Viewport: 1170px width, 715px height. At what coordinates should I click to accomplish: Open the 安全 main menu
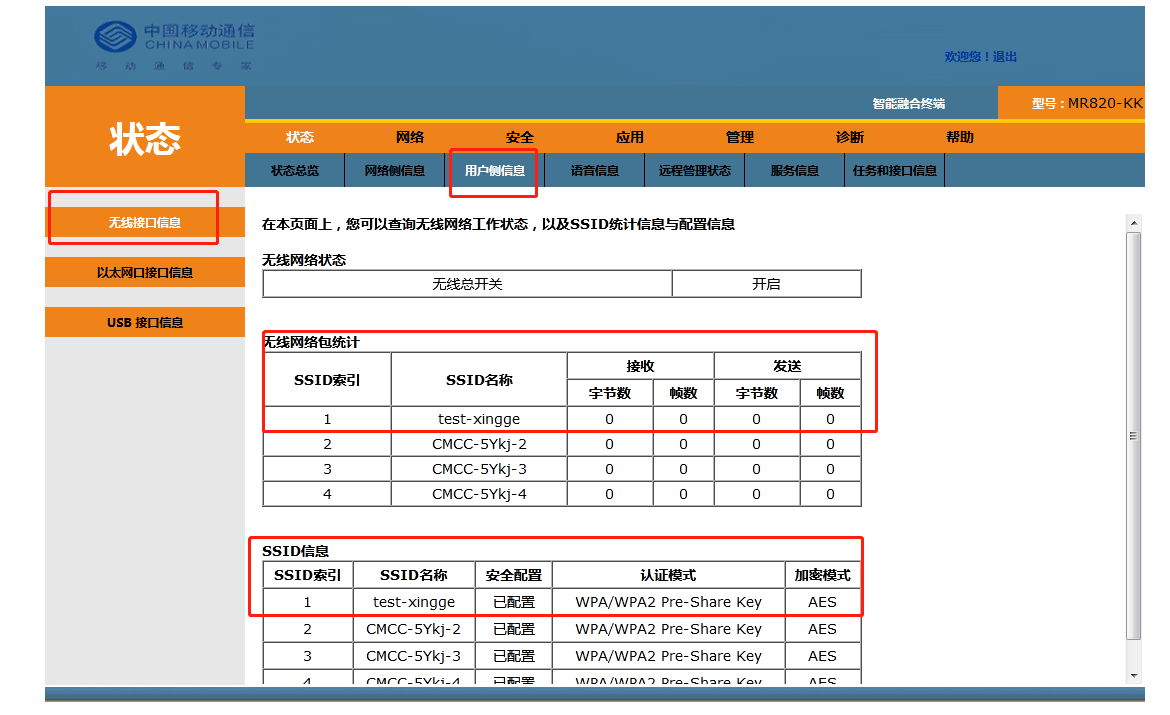pyautogui.click(x=520, y=137)
